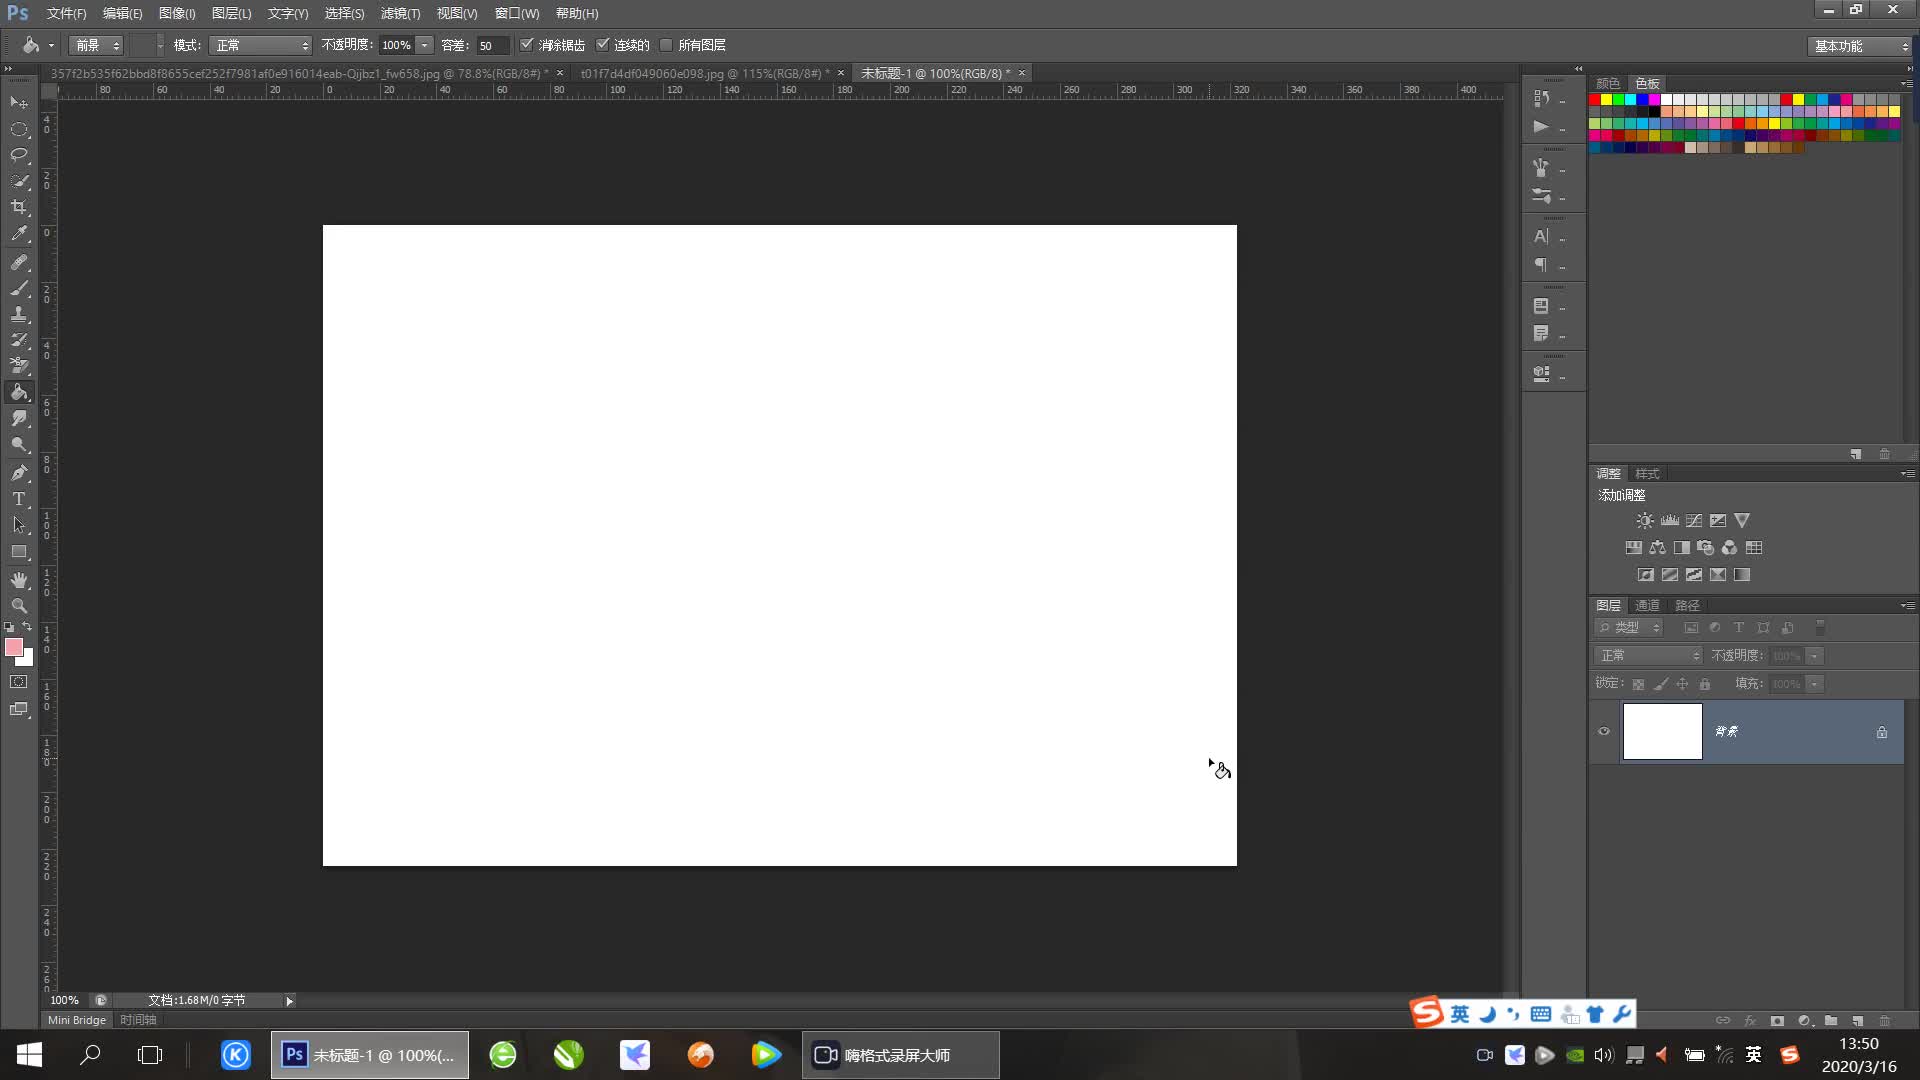
Task: Select the Horizontal Type tool
Action: pyautogui.click(x=19, y=498)
